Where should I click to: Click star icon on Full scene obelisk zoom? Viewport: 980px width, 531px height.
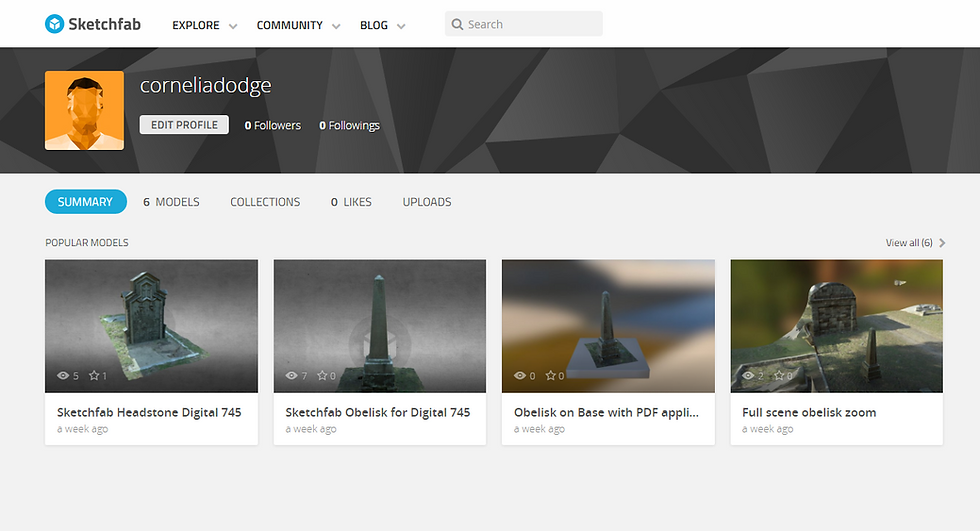(x=779, y=375)
